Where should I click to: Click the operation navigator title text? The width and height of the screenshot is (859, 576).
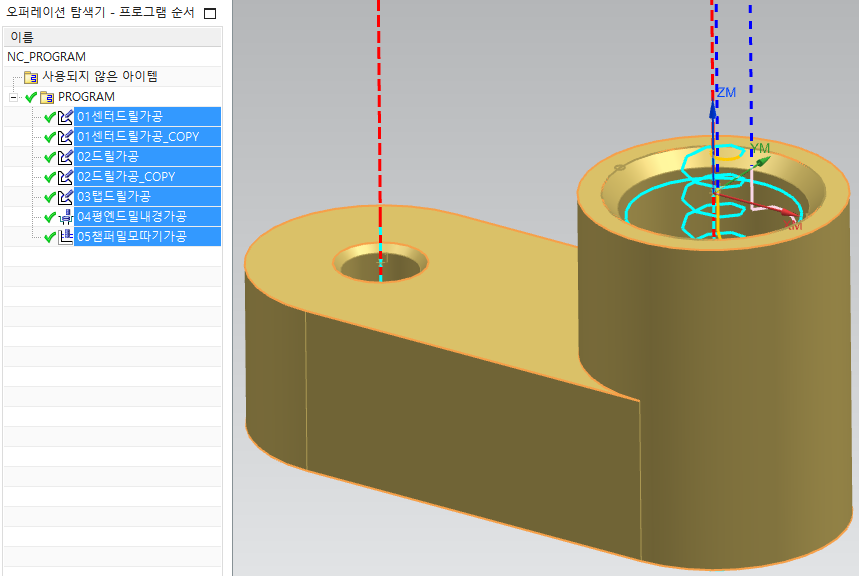(100, 12)
